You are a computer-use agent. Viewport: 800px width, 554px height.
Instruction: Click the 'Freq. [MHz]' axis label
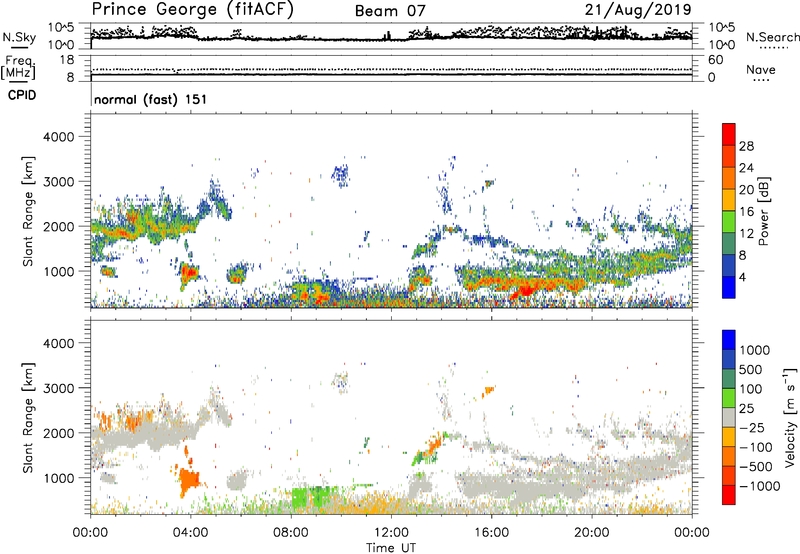pos(19,67)
